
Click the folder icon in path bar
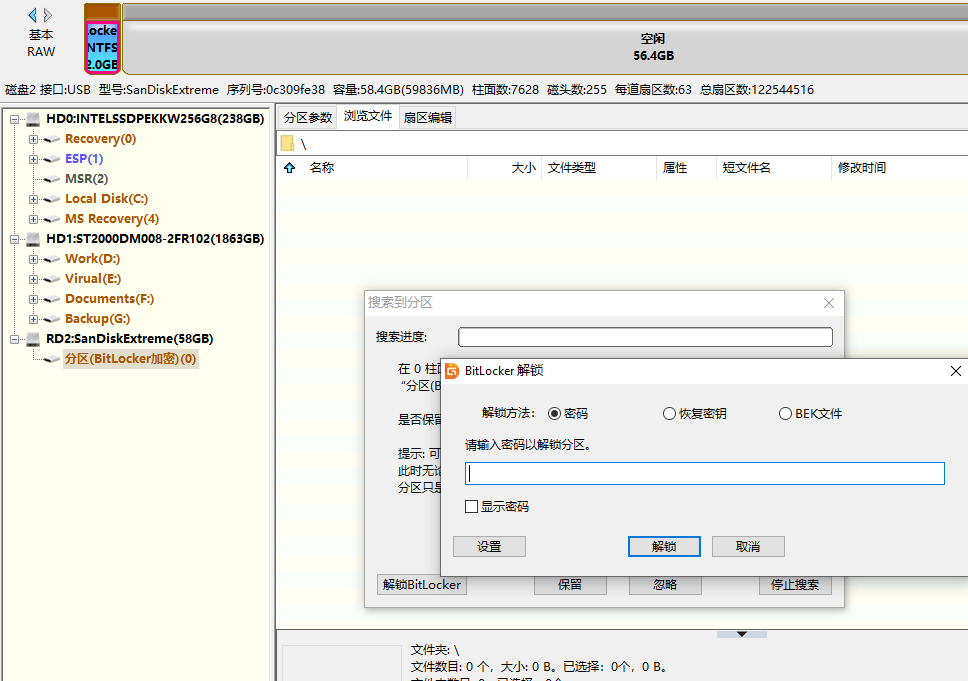click(x=288, y=144)
